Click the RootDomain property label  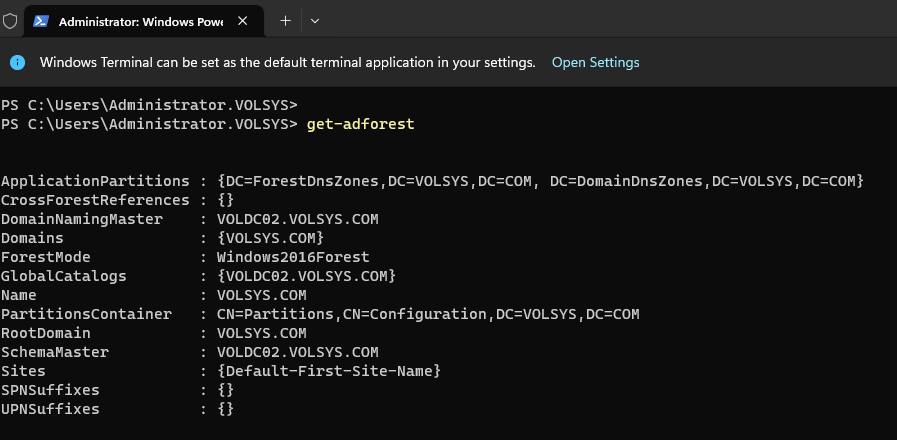point(46,333)
